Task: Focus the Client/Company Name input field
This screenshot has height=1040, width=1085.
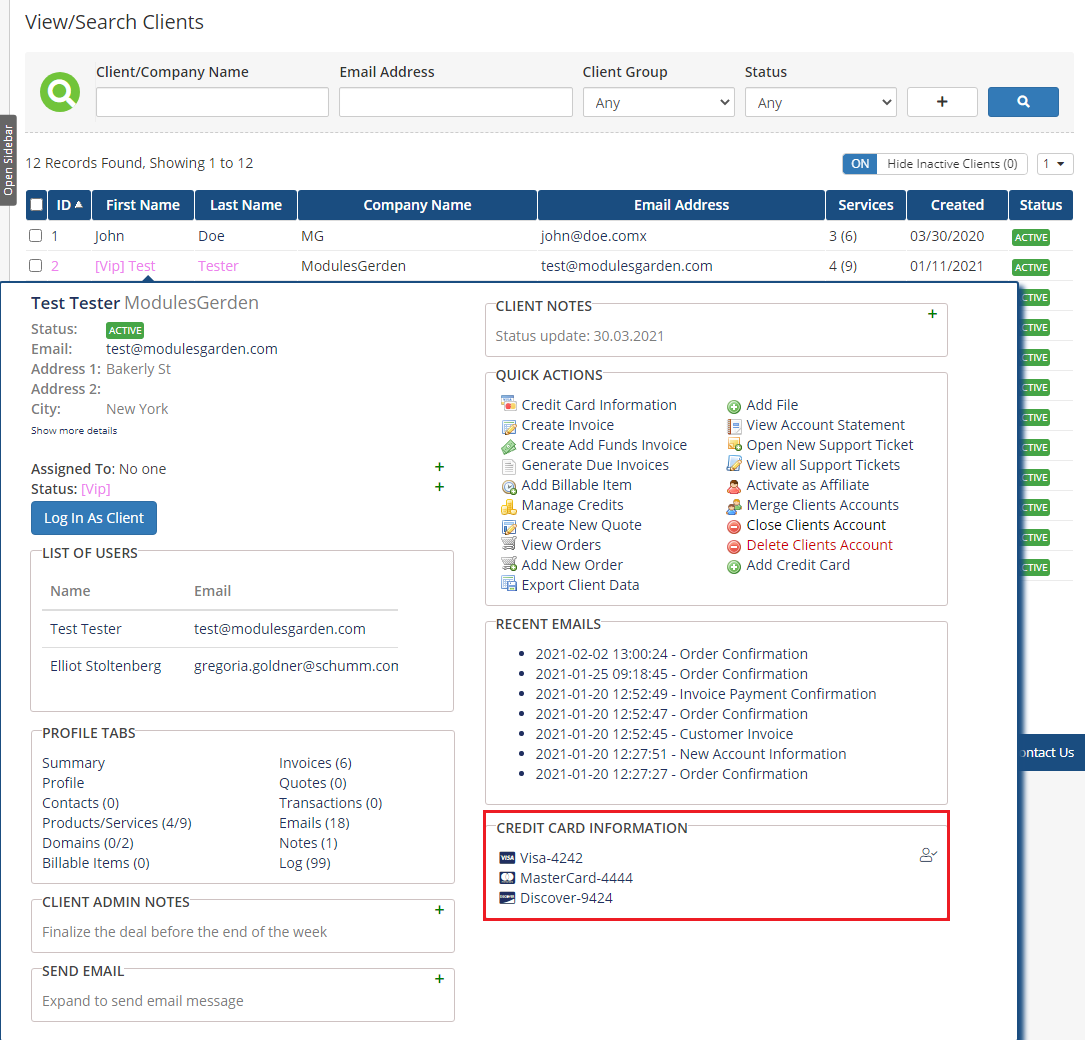Action: (x=212, y=102)
